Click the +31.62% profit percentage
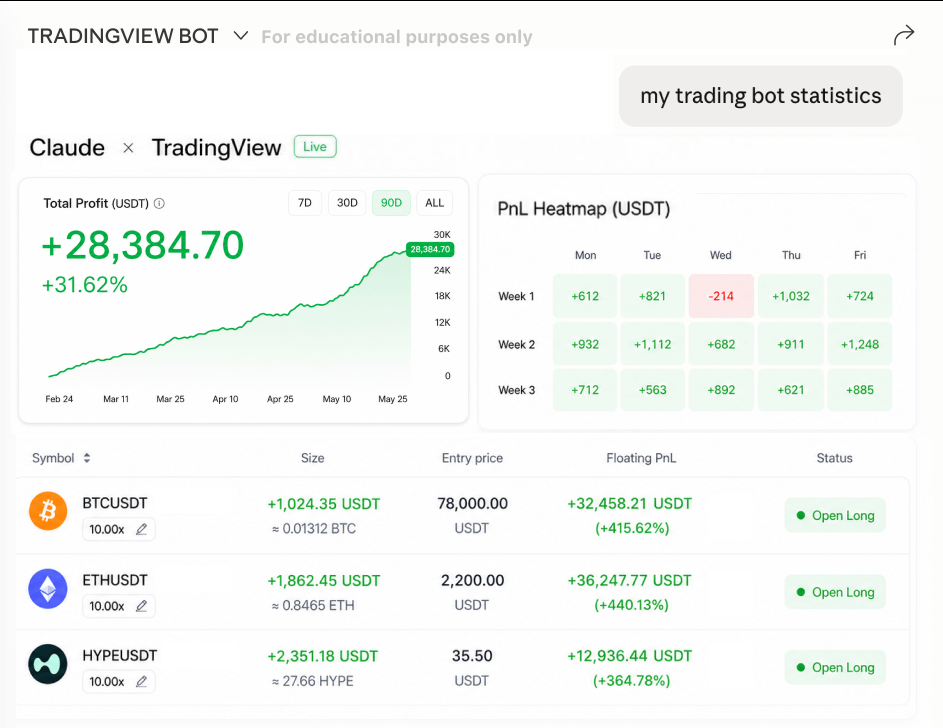 (84, 285)
